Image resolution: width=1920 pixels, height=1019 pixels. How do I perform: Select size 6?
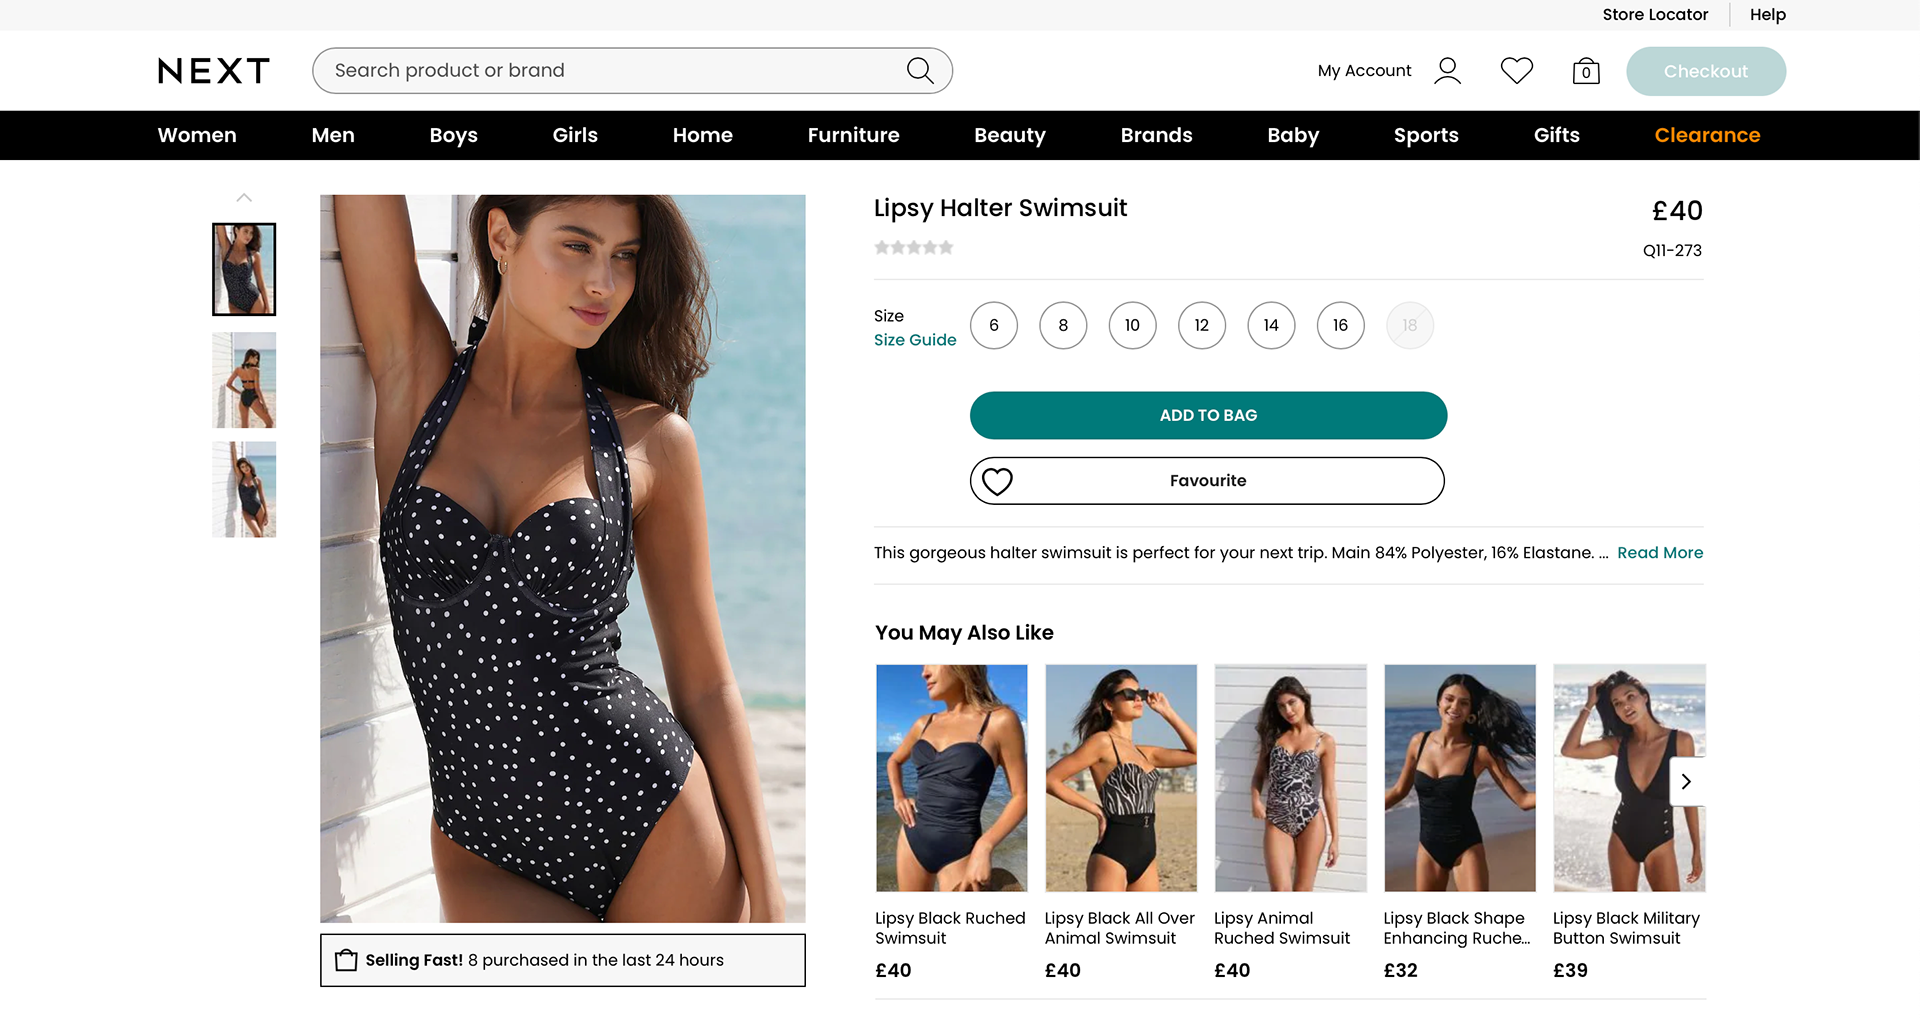pos(994,325)
